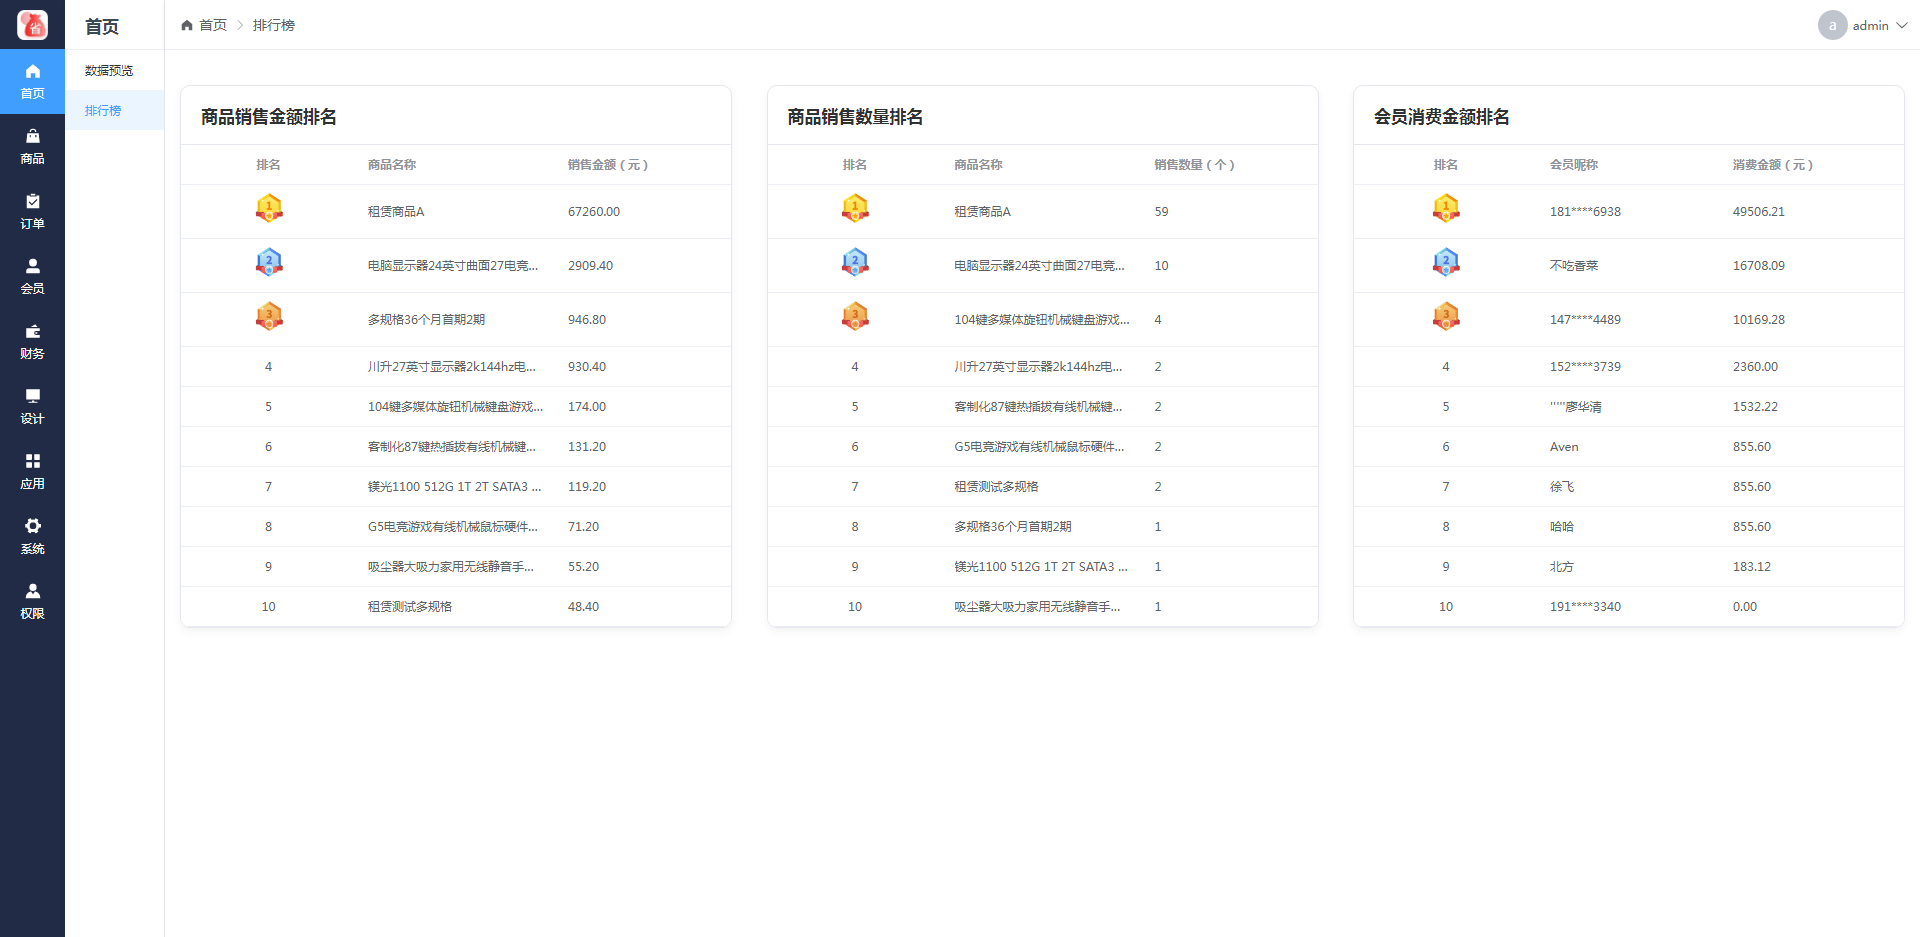1920x937 pixels.
Task: Go to 会员 in the sidebar
Action: coord(32,276)
